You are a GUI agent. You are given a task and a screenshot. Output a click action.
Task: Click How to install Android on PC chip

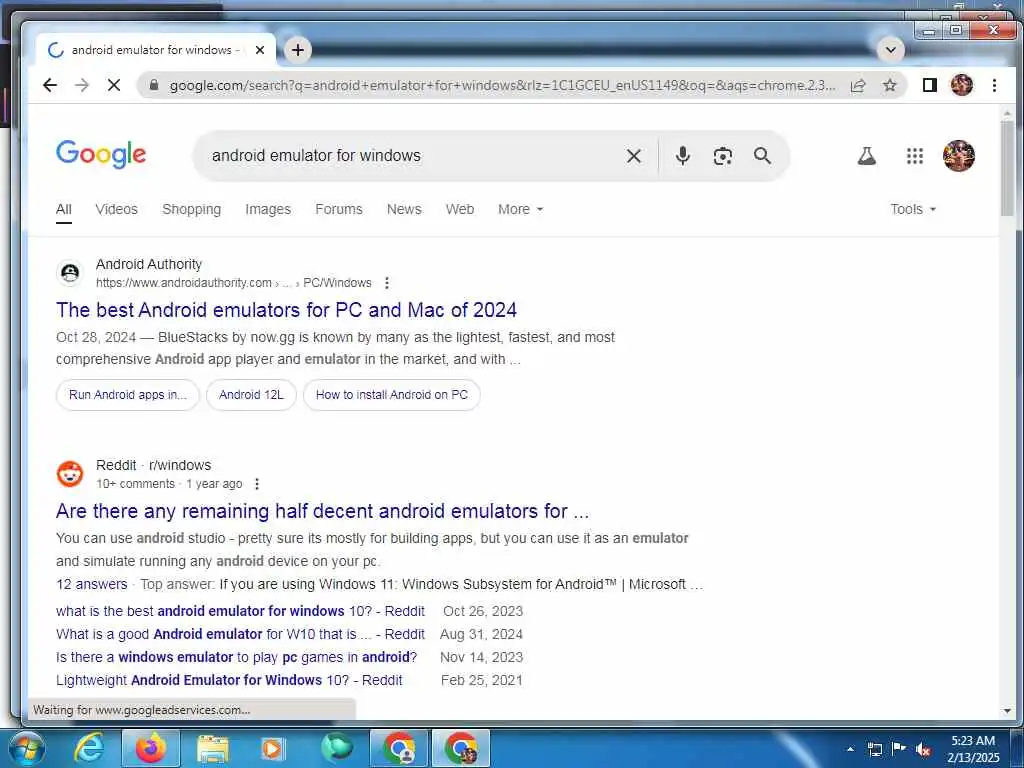point(391,394)
